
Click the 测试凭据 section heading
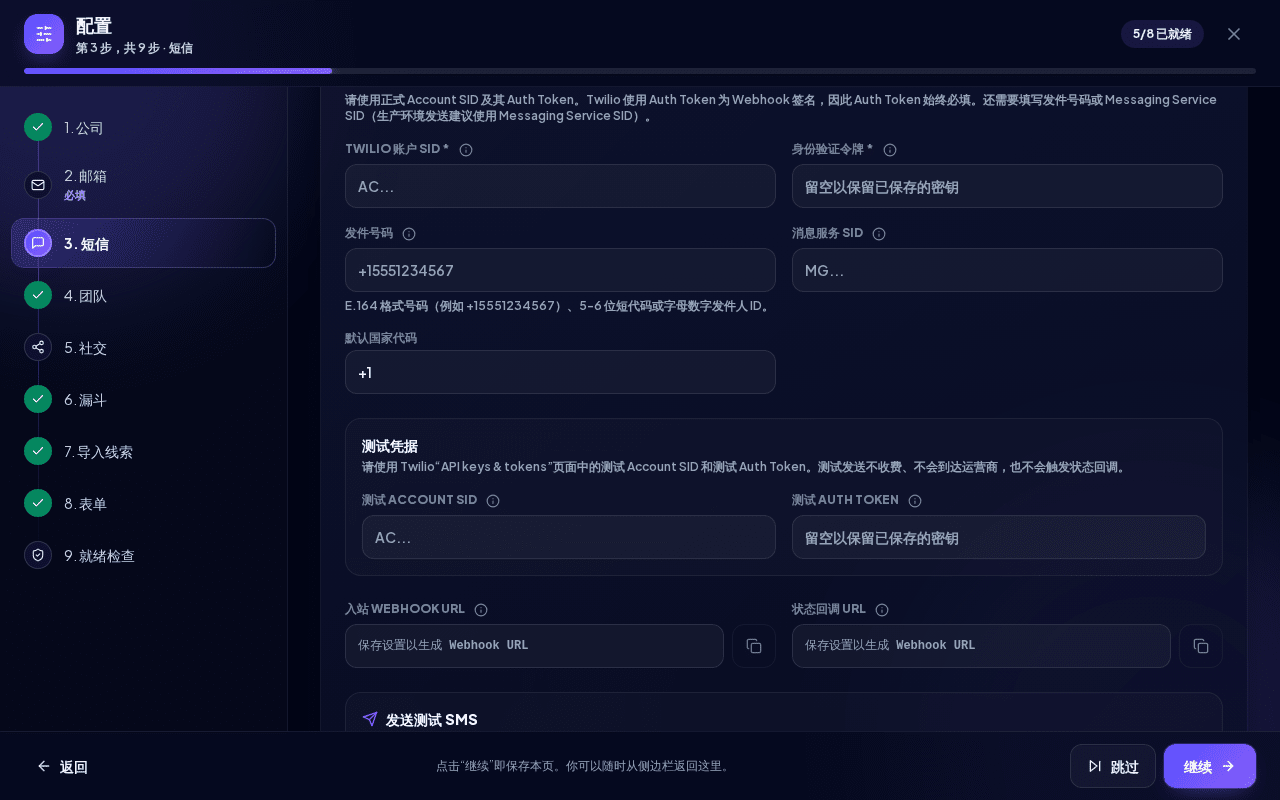coord(390,446)
